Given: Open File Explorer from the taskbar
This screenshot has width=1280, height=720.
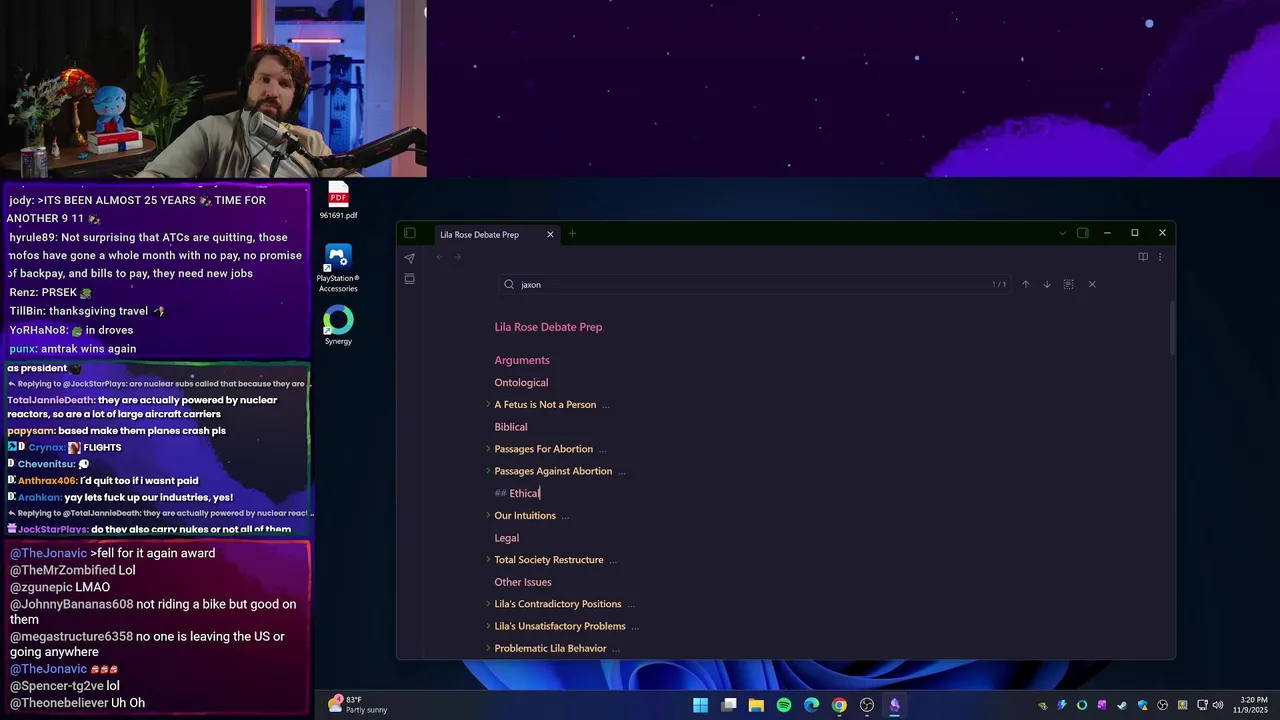Looking at the screenshot, I should coord(756,705).
